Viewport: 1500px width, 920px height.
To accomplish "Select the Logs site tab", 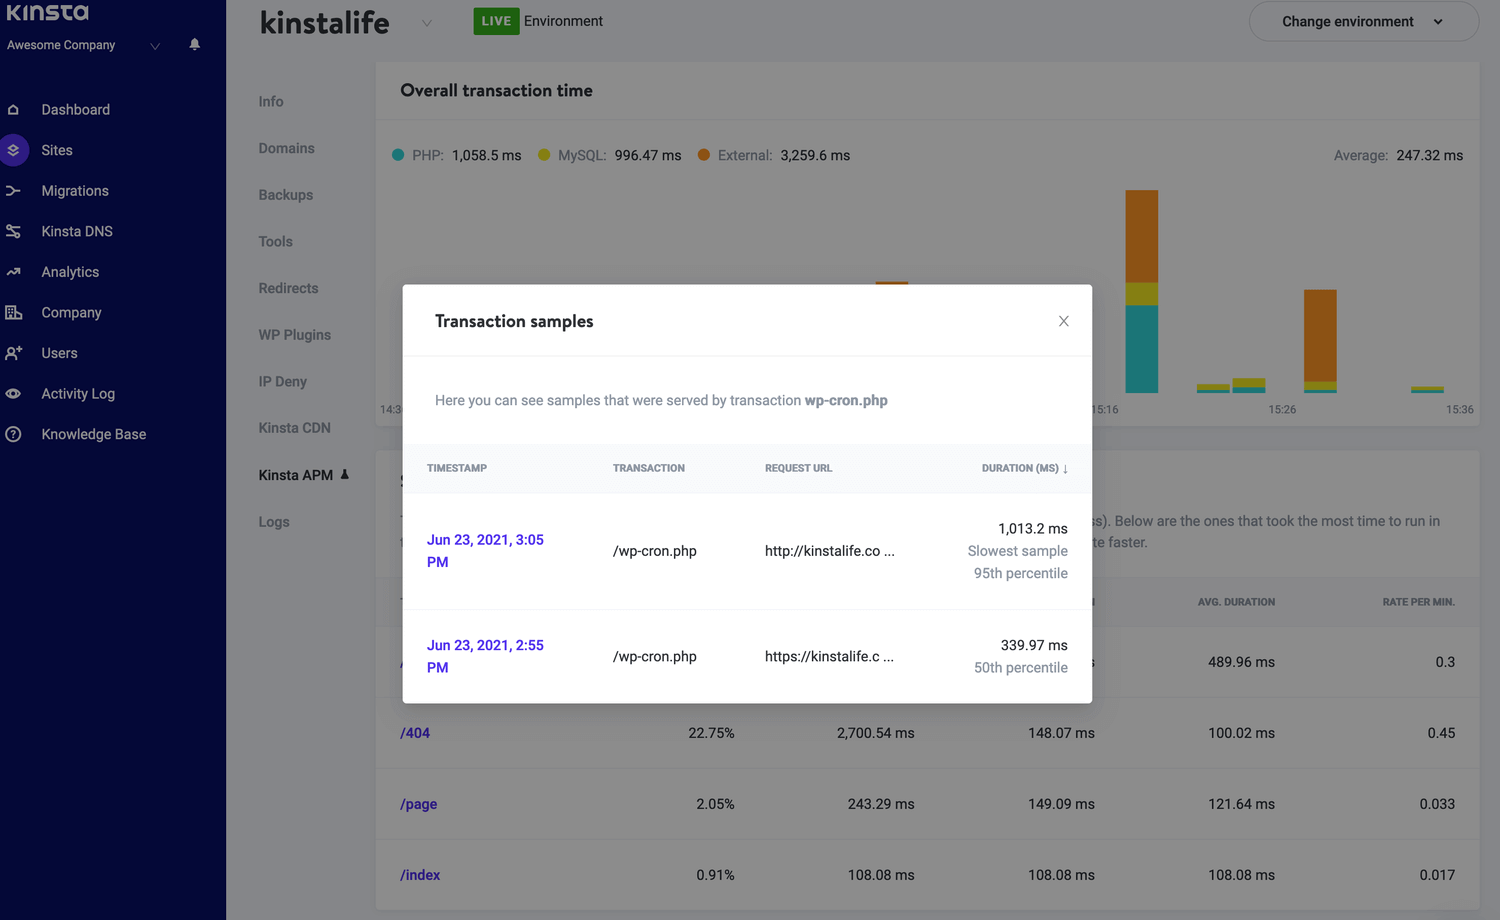I will coord(274,522).
